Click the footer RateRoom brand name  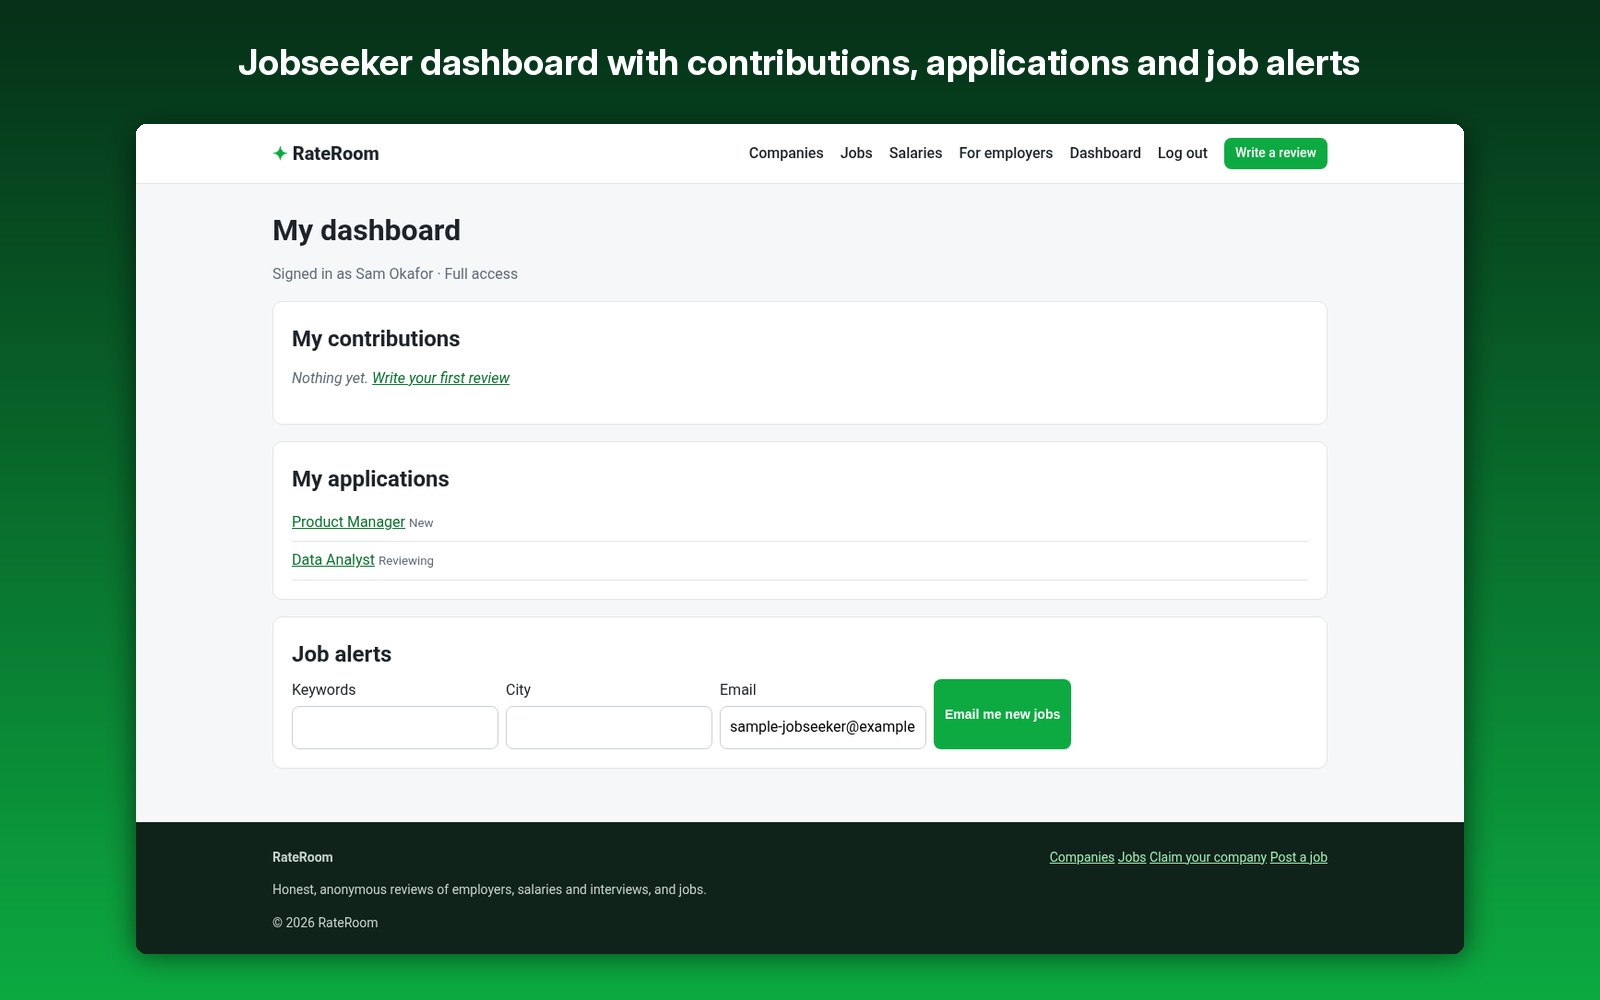click(x=303, y=857)
